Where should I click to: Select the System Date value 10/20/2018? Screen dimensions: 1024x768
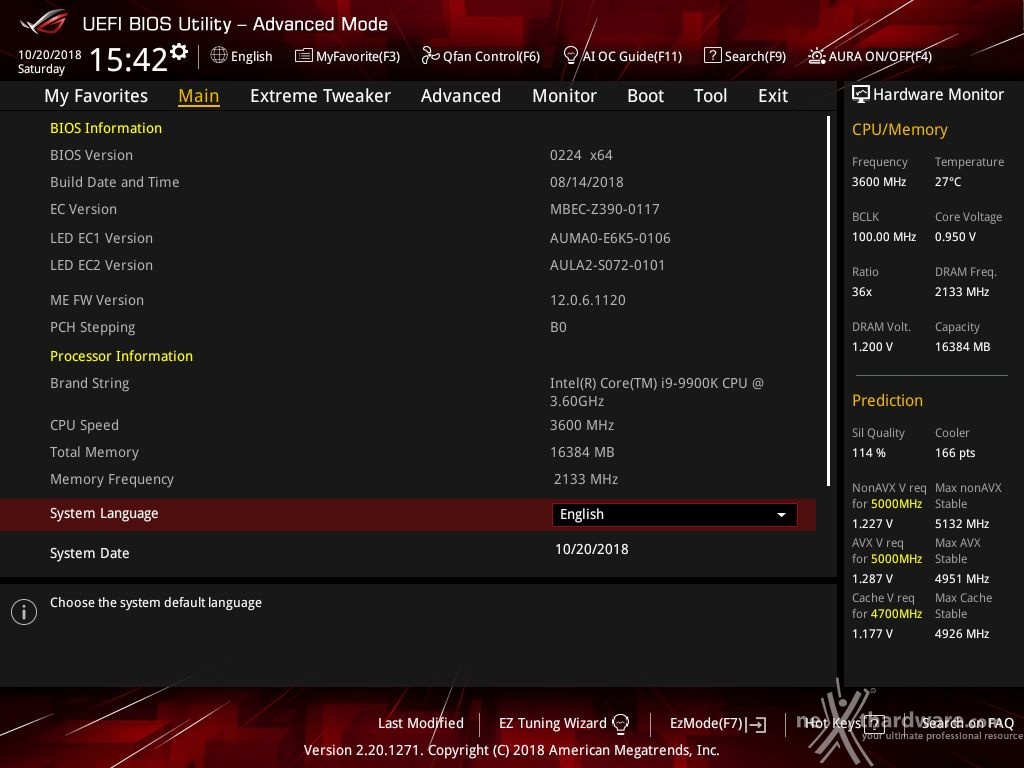592,549
